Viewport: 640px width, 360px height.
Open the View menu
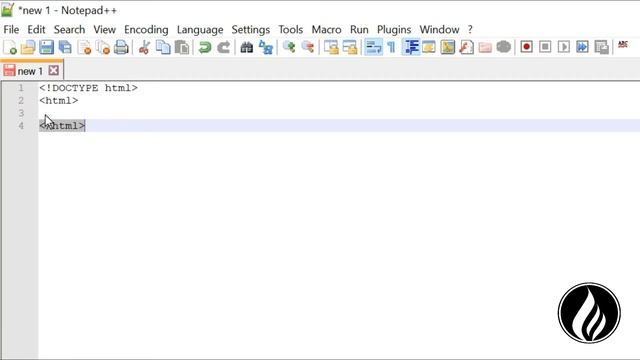point(104,30)
